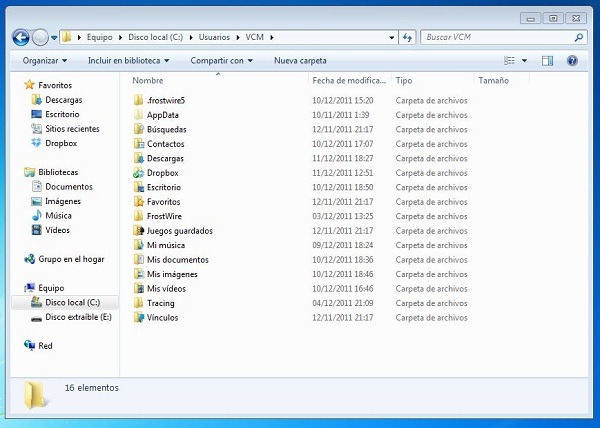Click the 03/12/2011 13:25 date cell
The image size is (600, 428).
tap(342, 216)
